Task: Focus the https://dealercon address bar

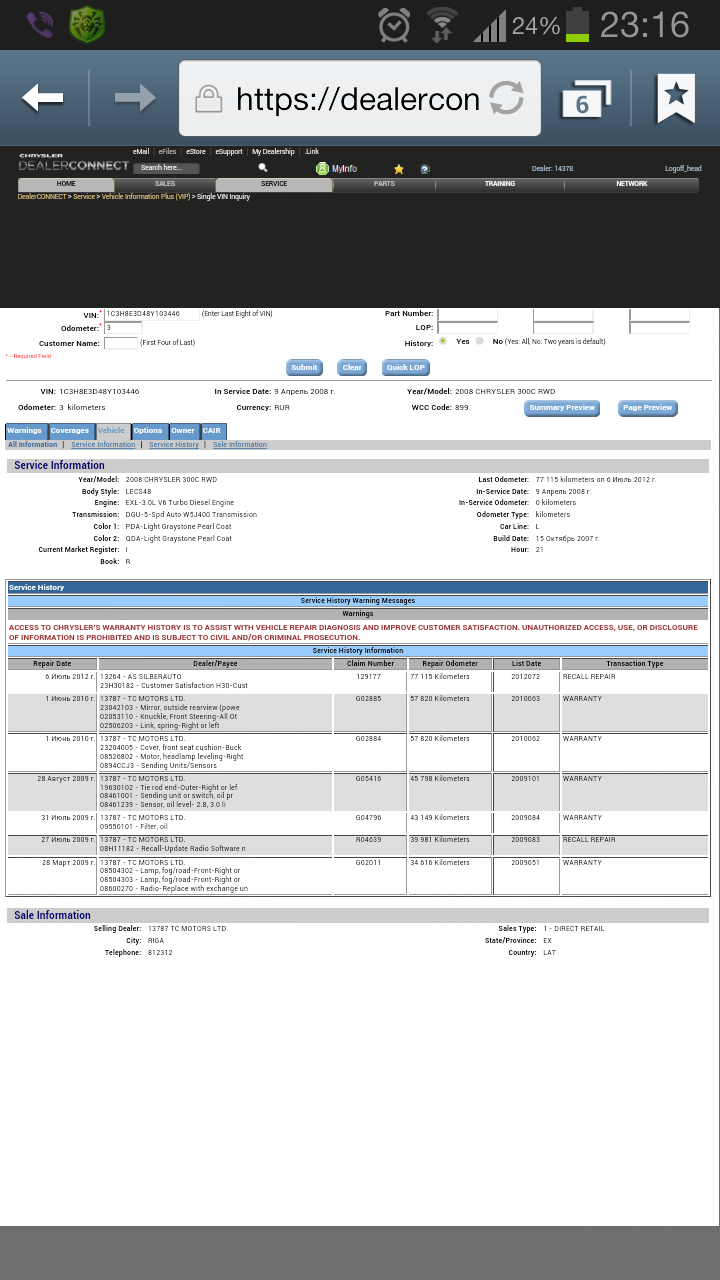Action: [x=360, y=98]
